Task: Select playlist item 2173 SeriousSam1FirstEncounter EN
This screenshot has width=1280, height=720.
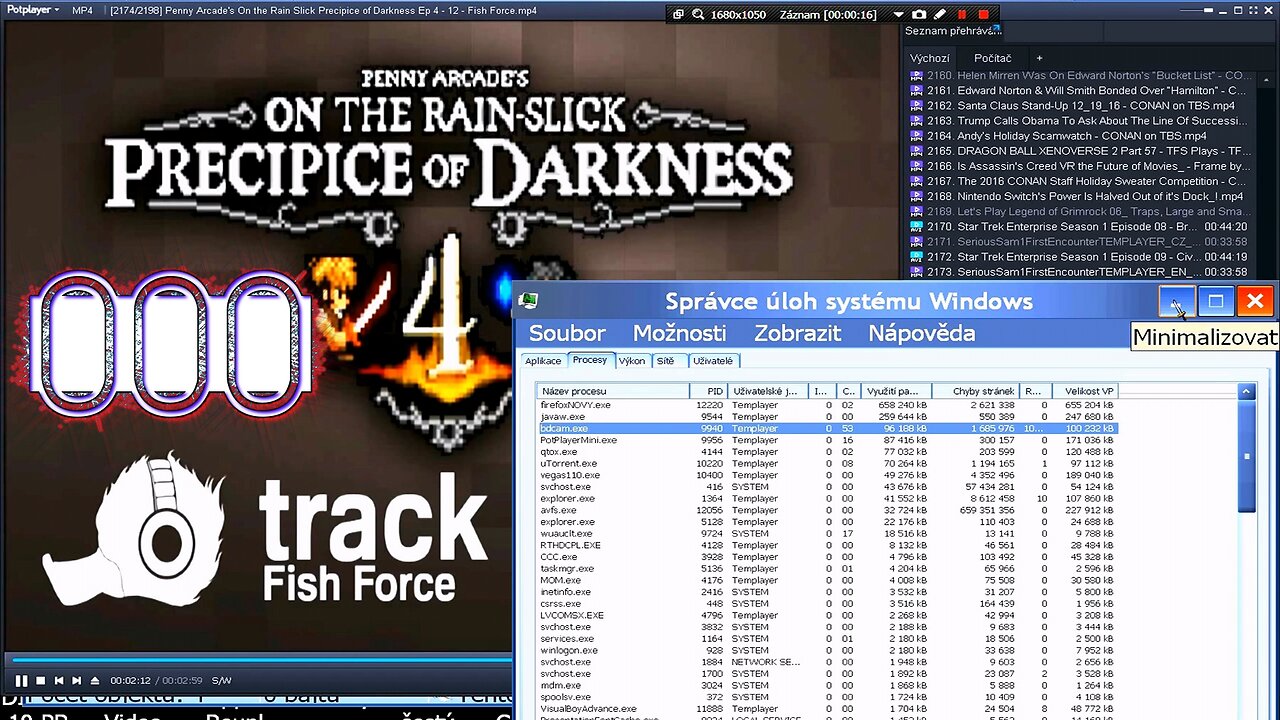Action: coord(1078,272)
